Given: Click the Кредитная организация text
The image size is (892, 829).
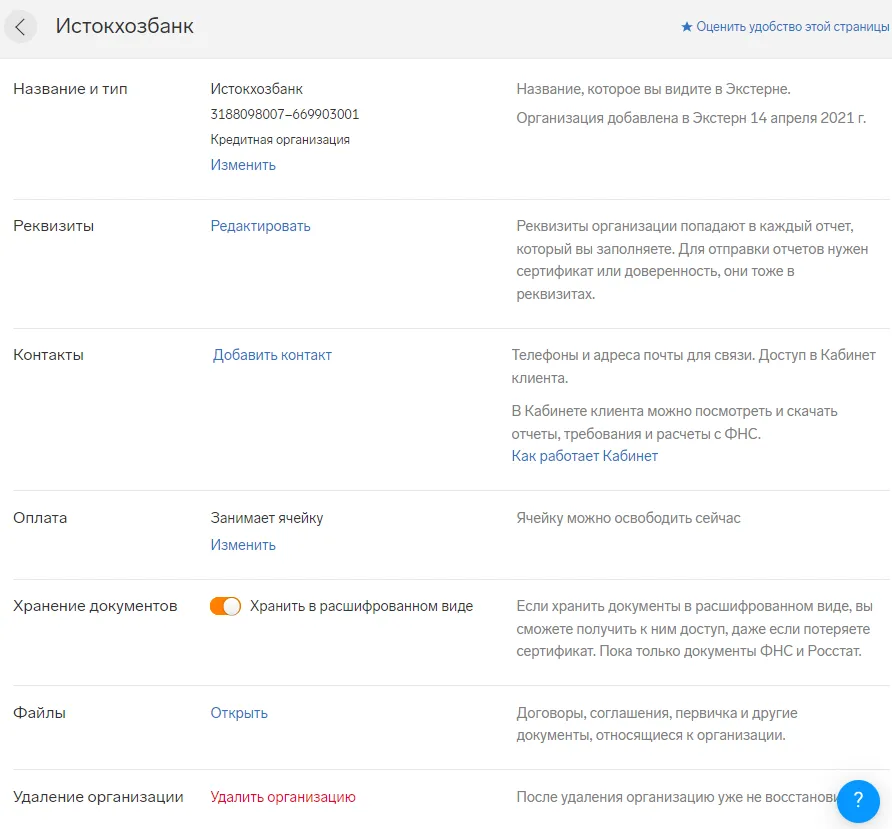Looking at the screenshot, I should [x=280, y=139].
